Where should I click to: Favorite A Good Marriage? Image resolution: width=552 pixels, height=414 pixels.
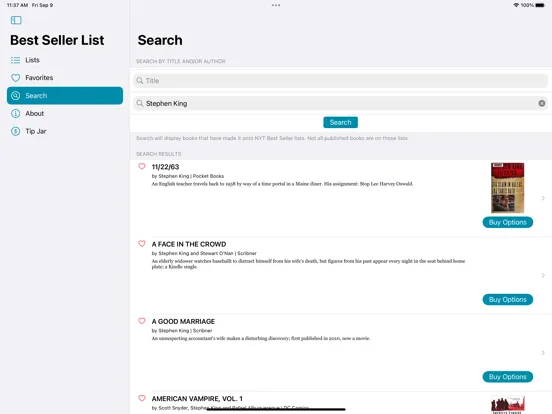[142, 321]
